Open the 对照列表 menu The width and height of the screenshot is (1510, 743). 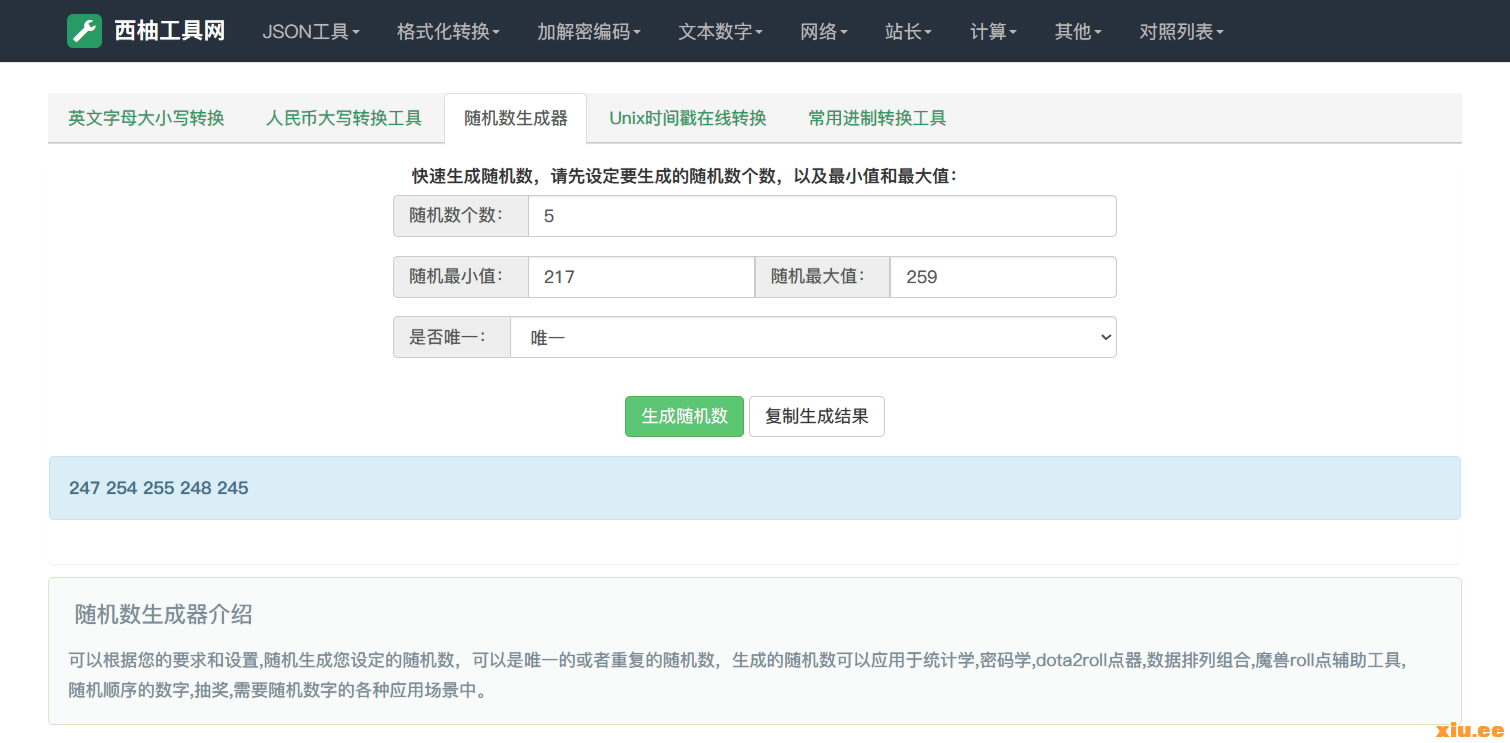pyautogui.click(x=1181, y=32)
